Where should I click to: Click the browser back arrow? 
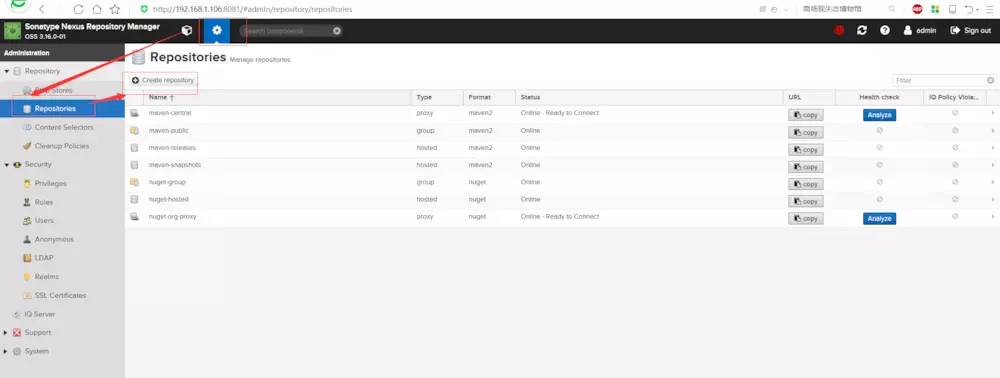click(x=42, y=10)
